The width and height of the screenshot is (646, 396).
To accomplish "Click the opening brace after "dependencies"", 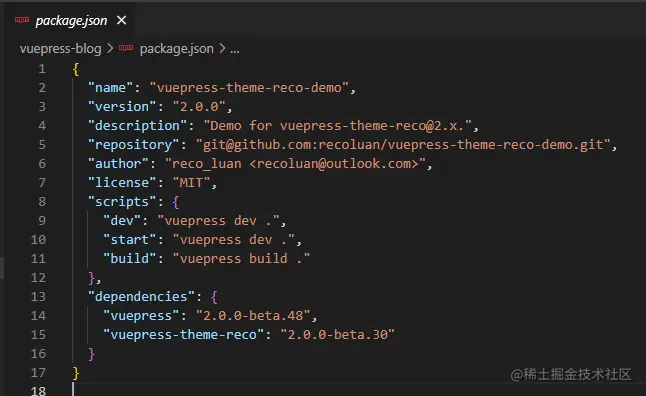I will pos(214,297).
